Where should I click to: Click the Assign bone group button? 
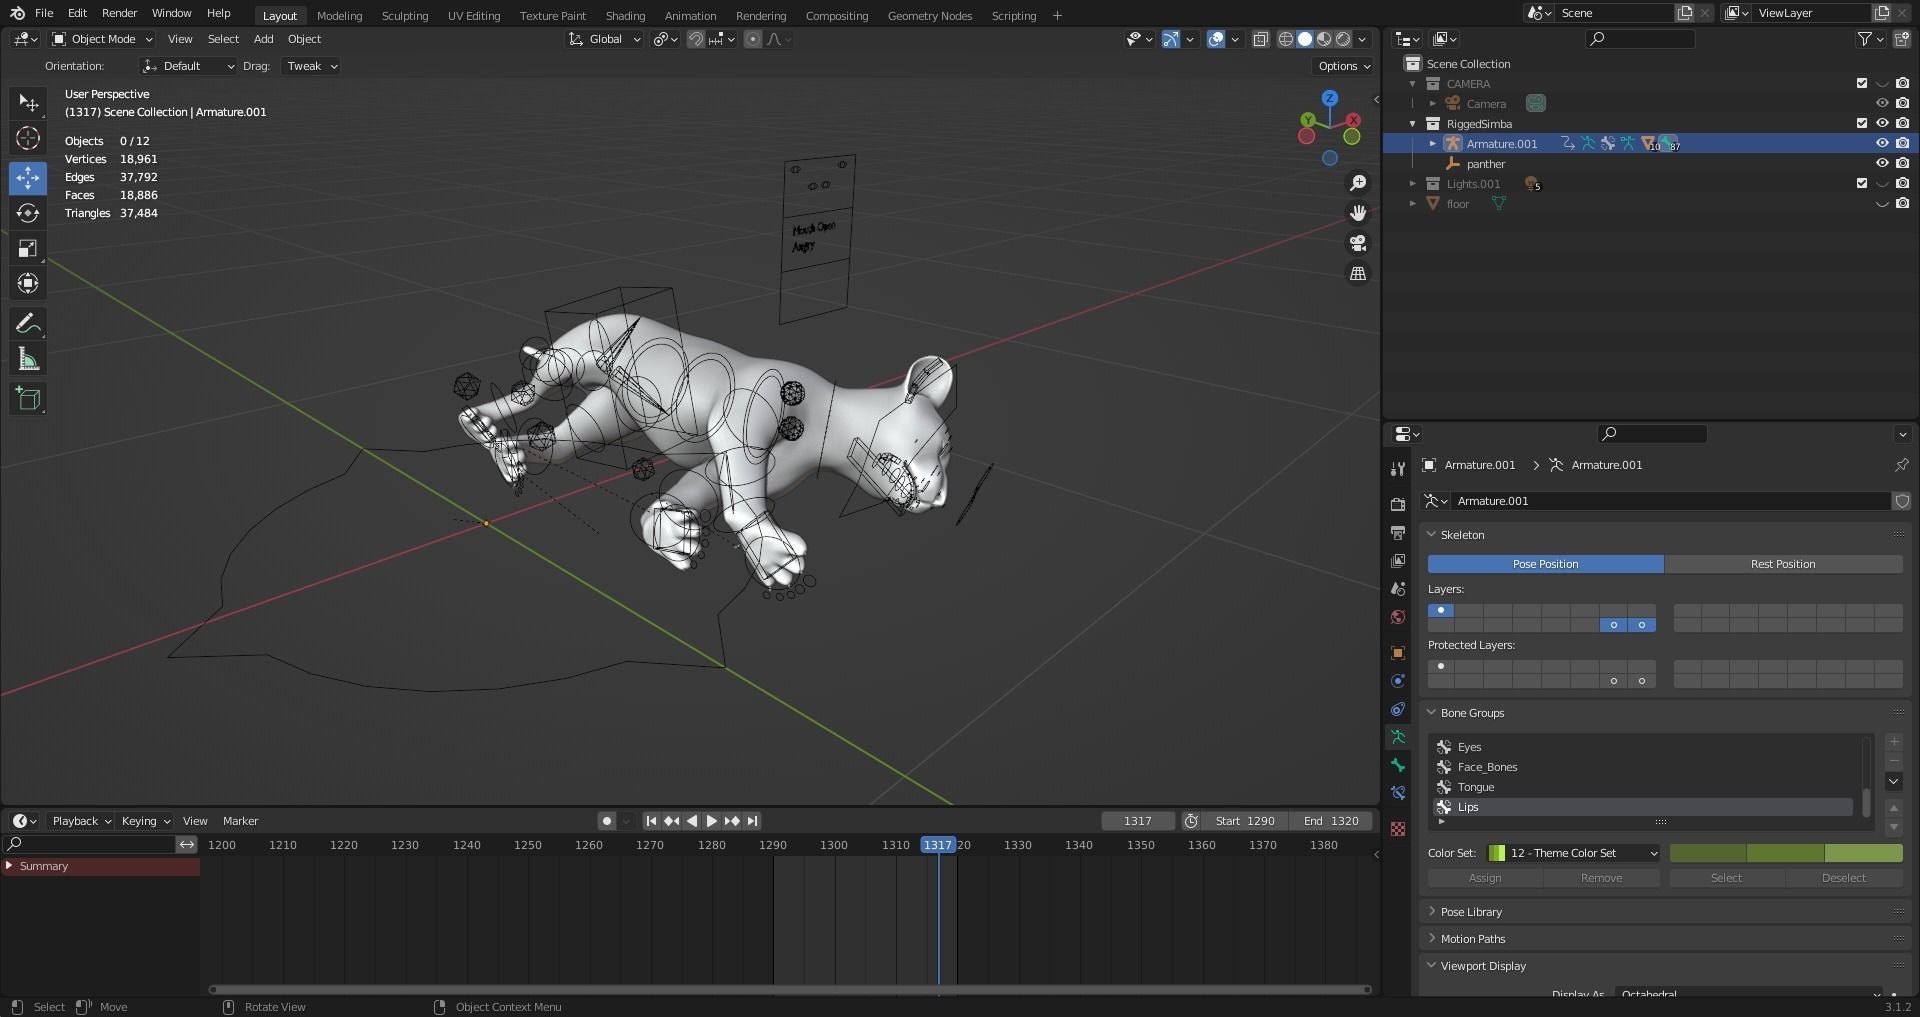[1485, 878]
